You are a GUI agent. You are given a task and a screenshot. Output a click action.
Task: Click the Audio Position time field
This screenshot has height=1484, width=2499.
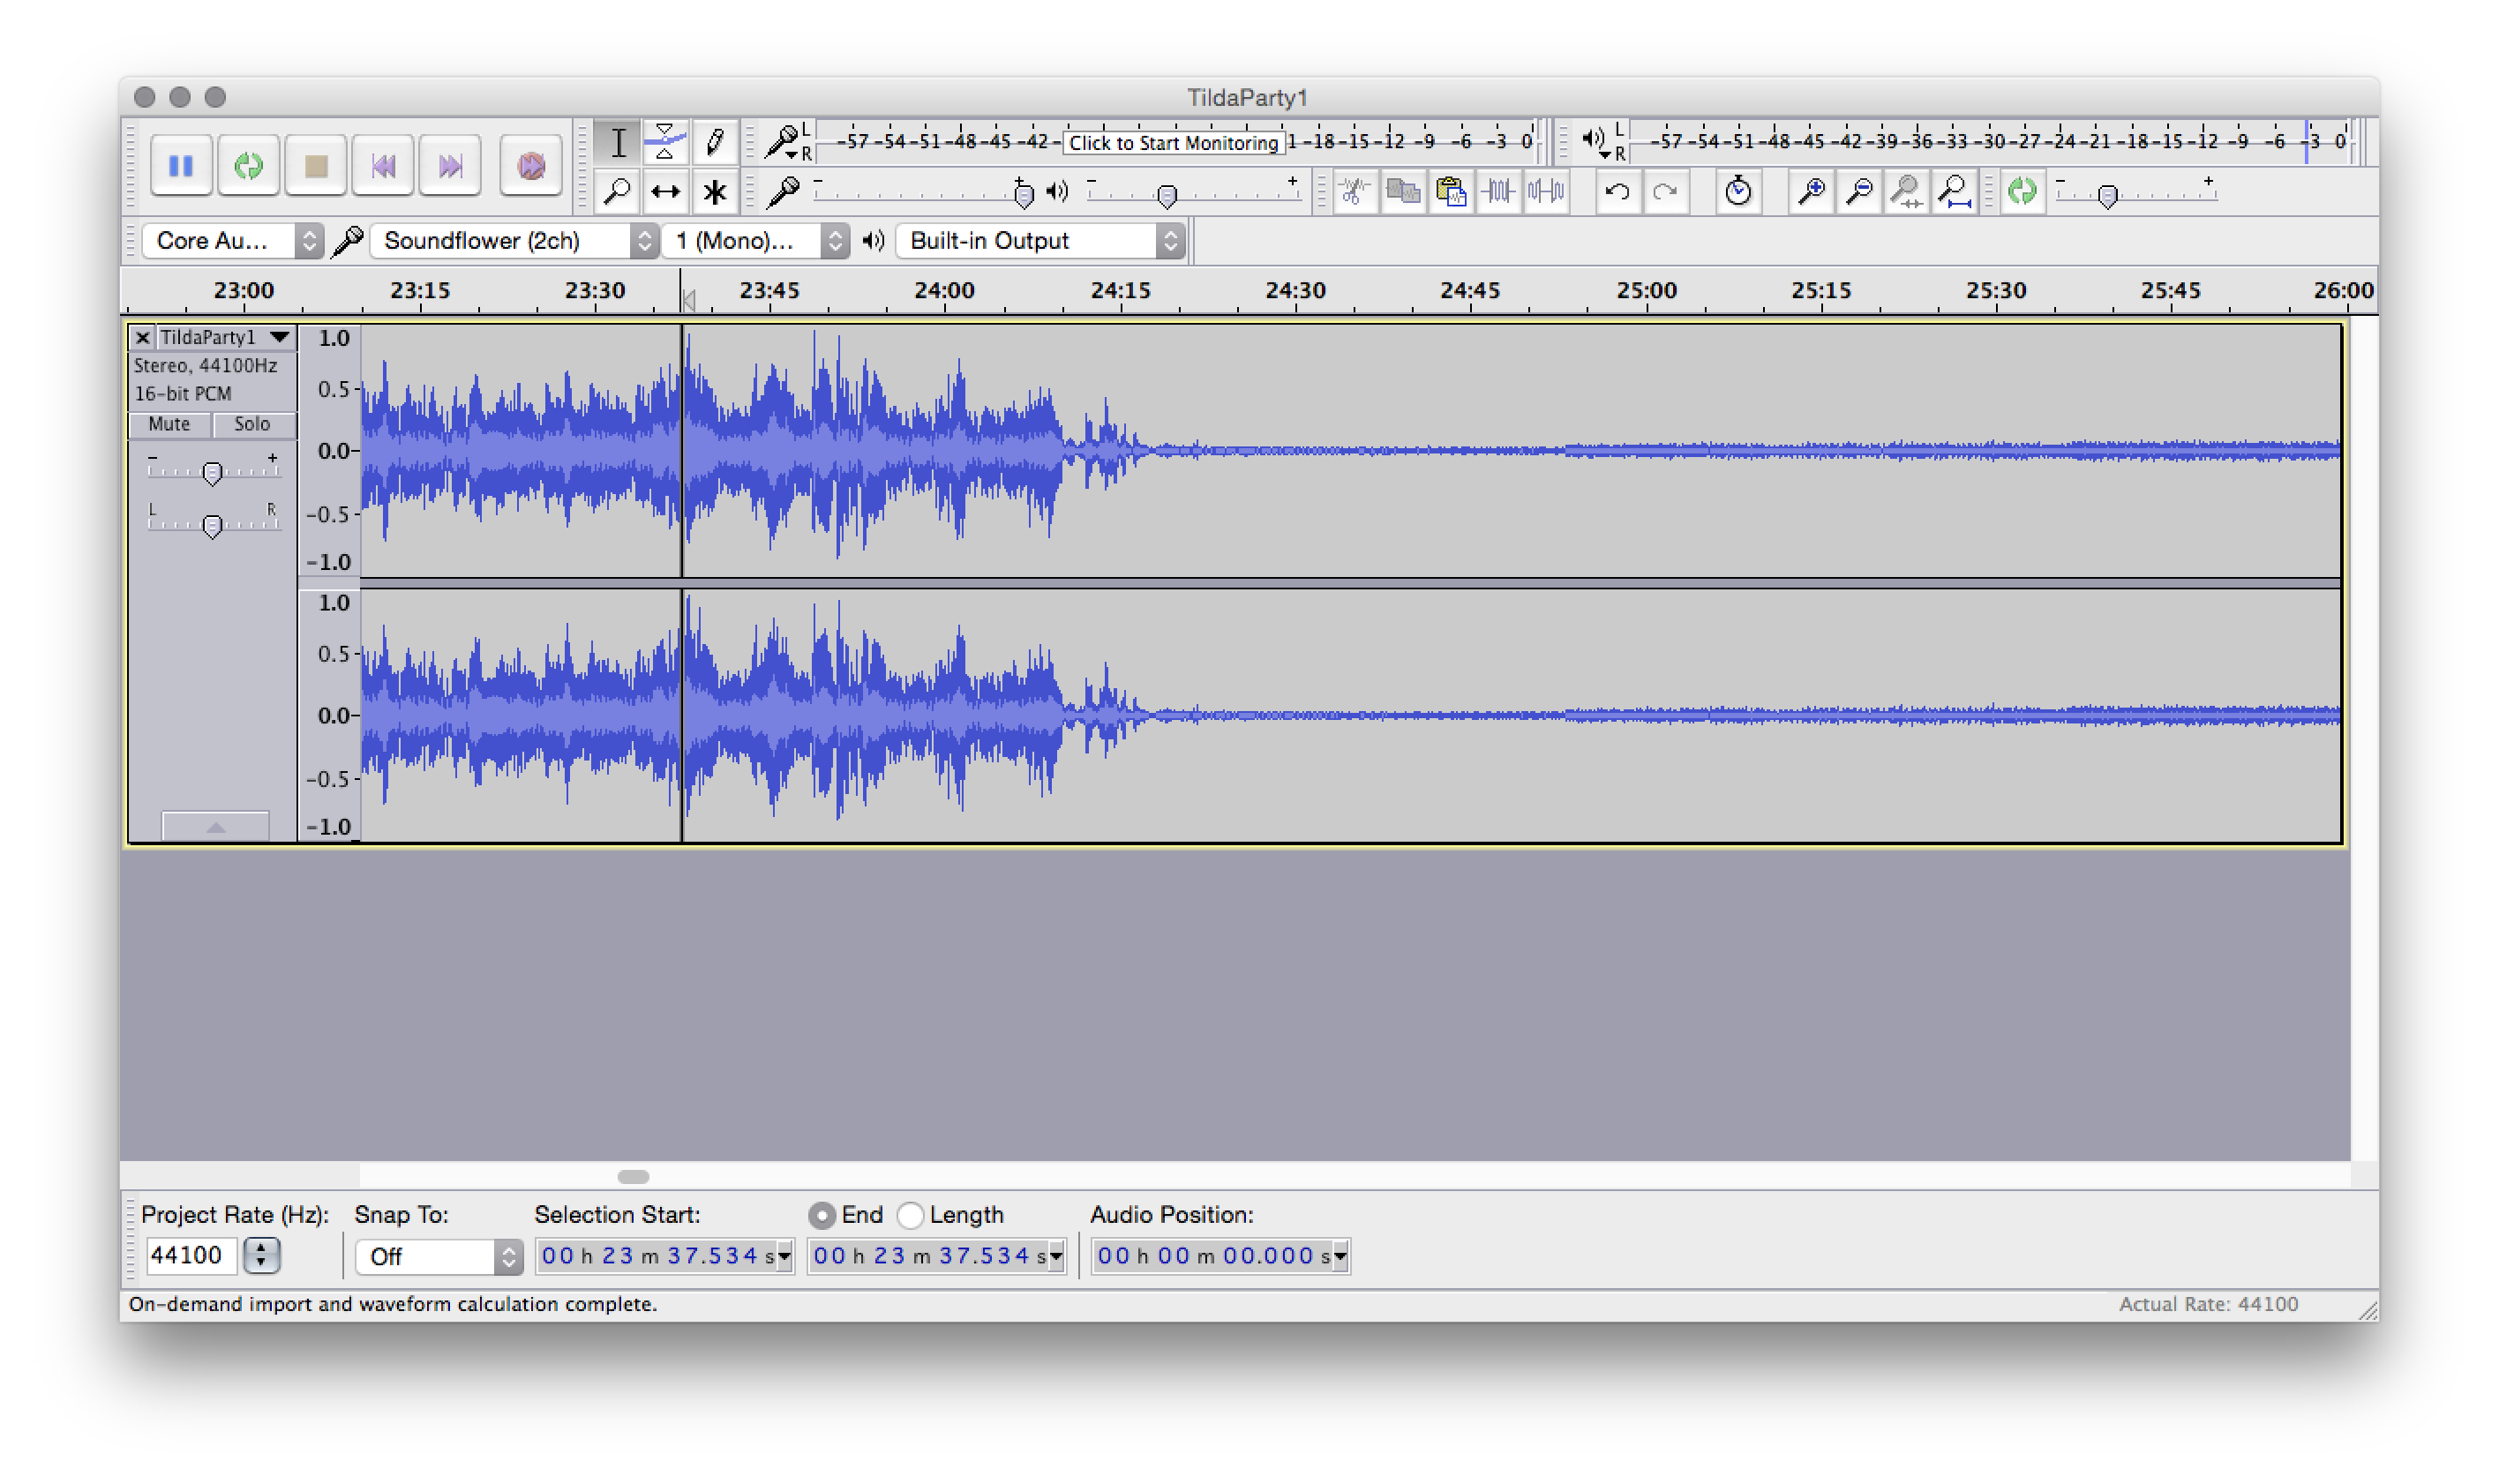[x=1213, y=1256]
